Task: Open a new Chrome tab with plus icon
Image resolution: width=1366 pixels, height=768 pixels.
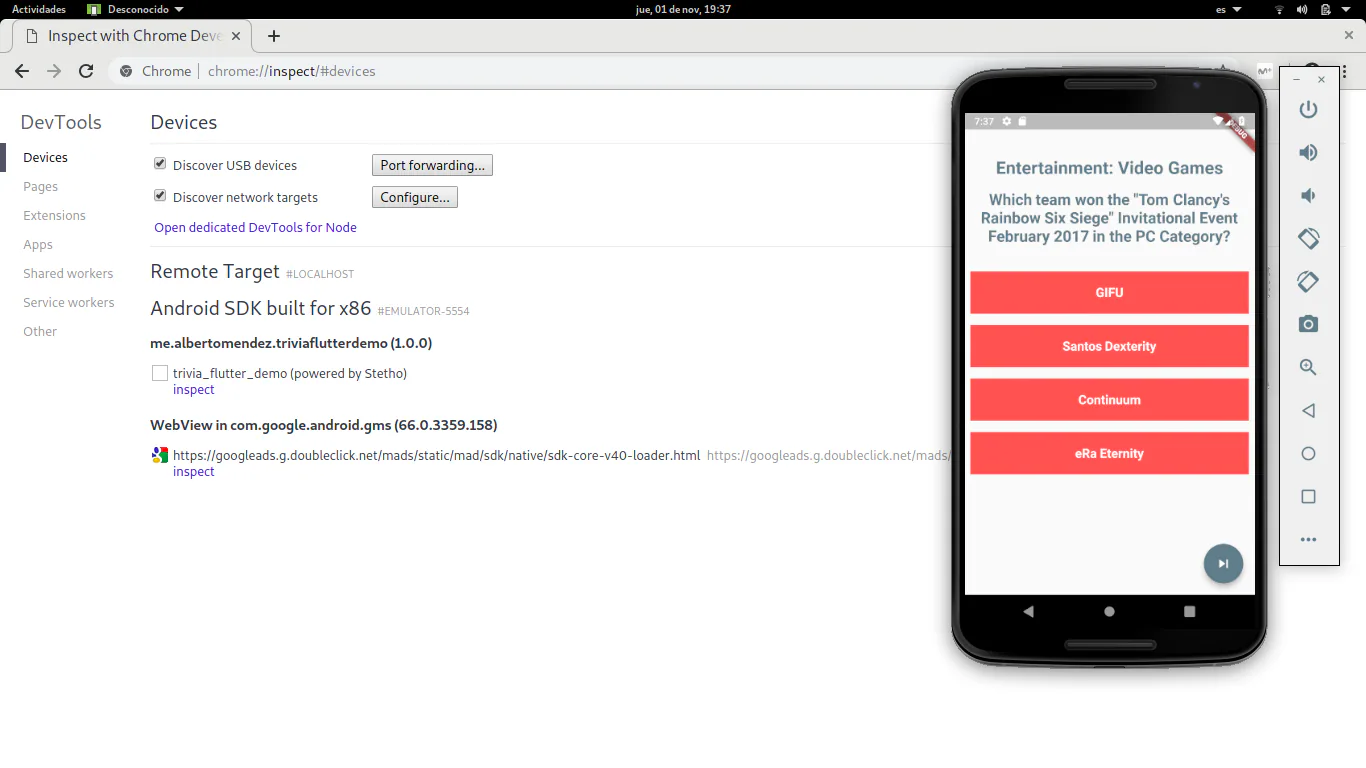Action: [274, 36]
